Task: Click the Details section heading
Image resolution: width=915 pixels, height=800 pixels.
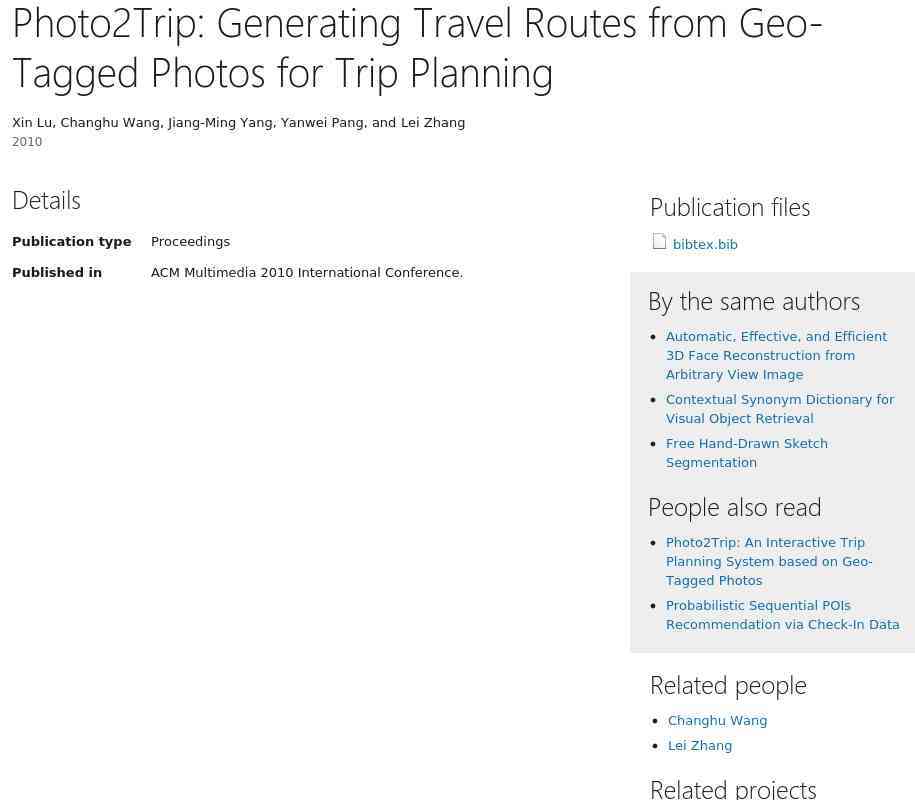Action: (46, 200)
